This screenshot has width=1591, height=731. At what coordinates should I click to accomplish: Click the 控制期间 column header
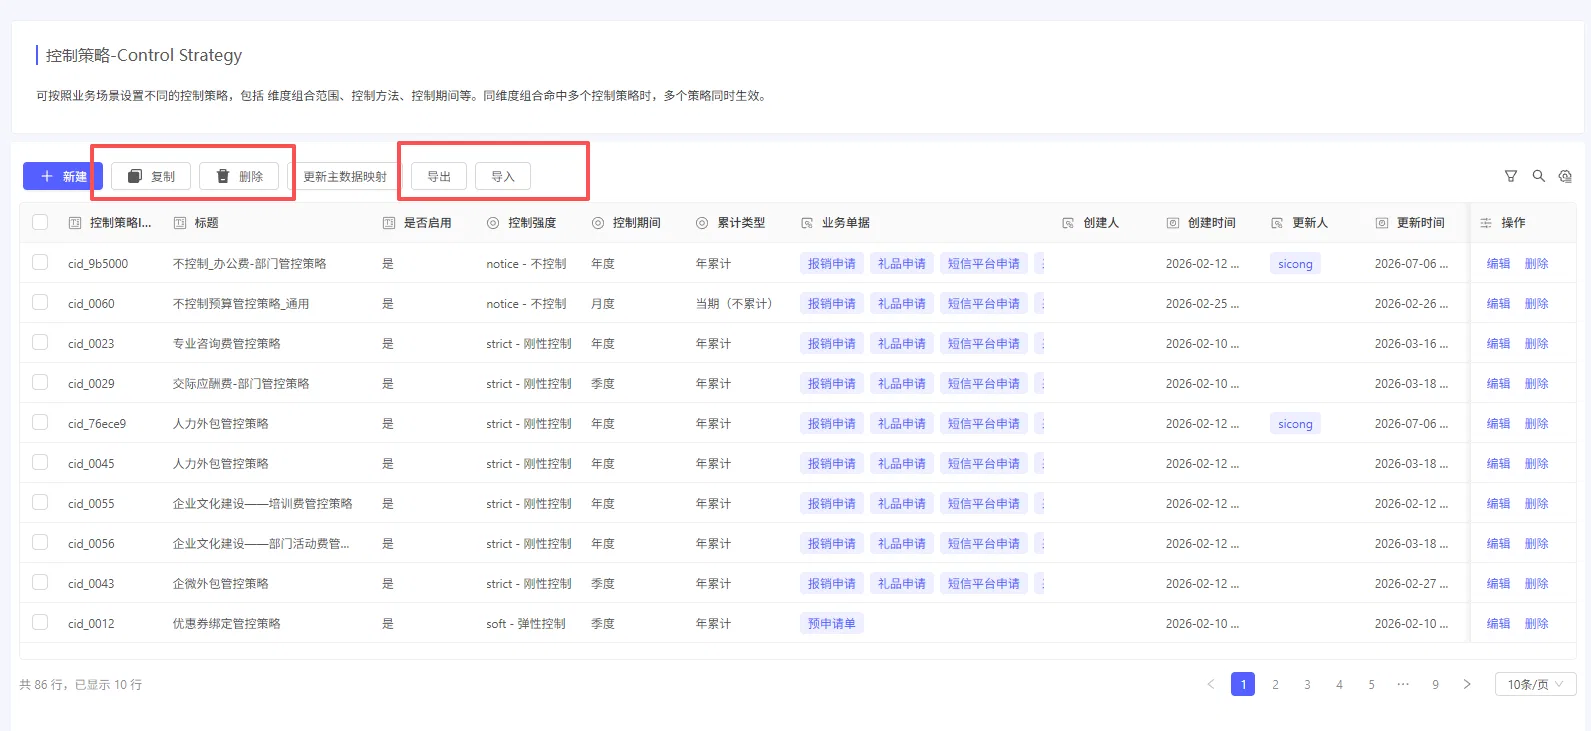tap(636, 223)
